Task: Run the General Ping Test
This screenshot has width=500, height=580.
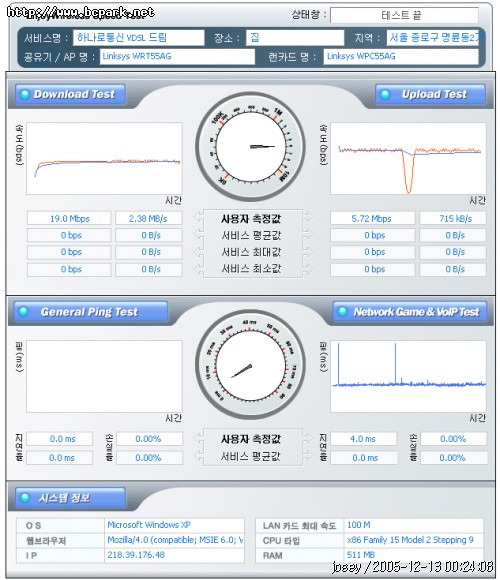Action: click(91, 311)
